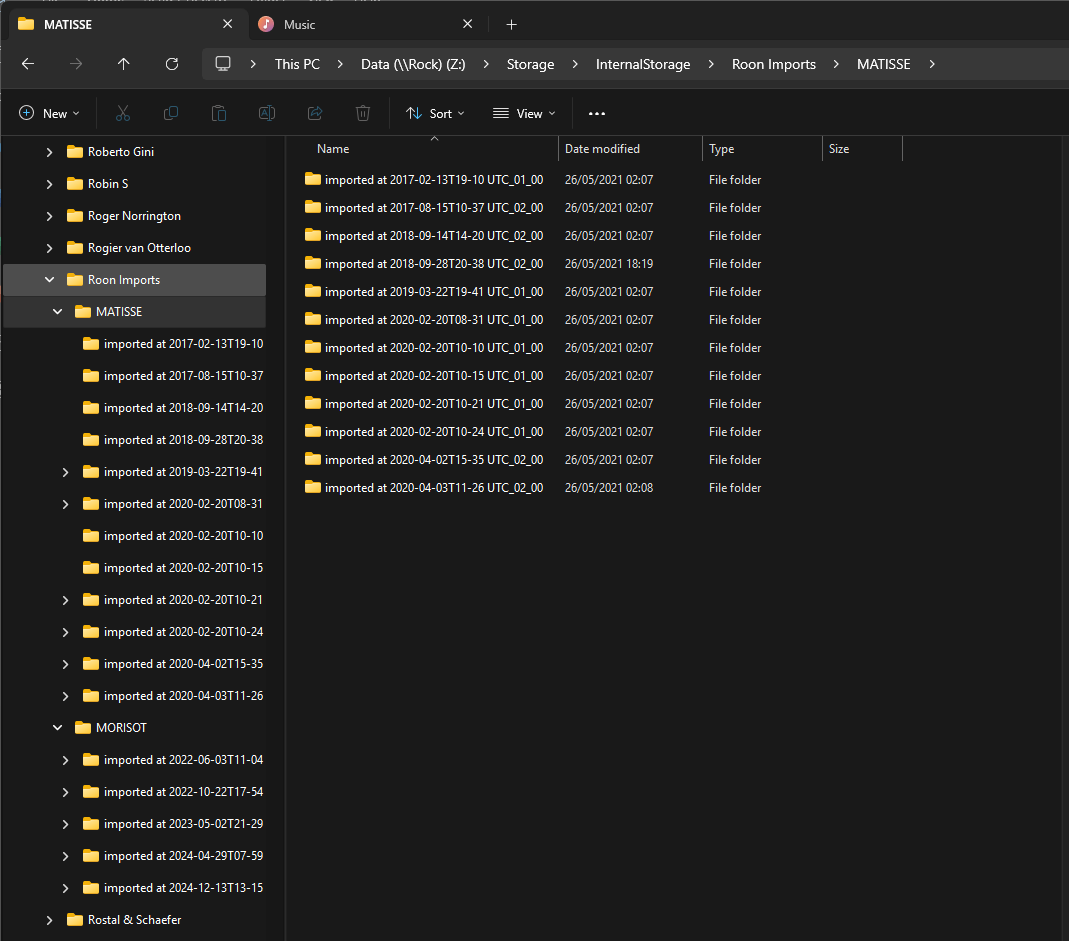Click the Robin S folder icon in tree
The height and width of the screenshot is (941, 1069).
pyautogui.click(x=75, y=184)
